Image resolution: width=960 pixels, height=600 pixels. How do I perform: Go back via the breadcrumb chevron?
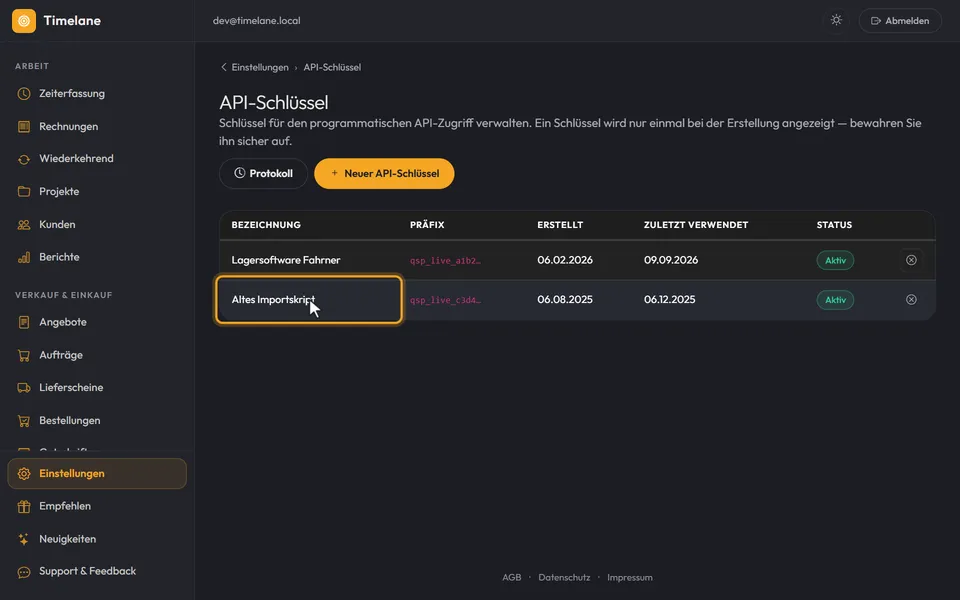click(x=223, y=67)
